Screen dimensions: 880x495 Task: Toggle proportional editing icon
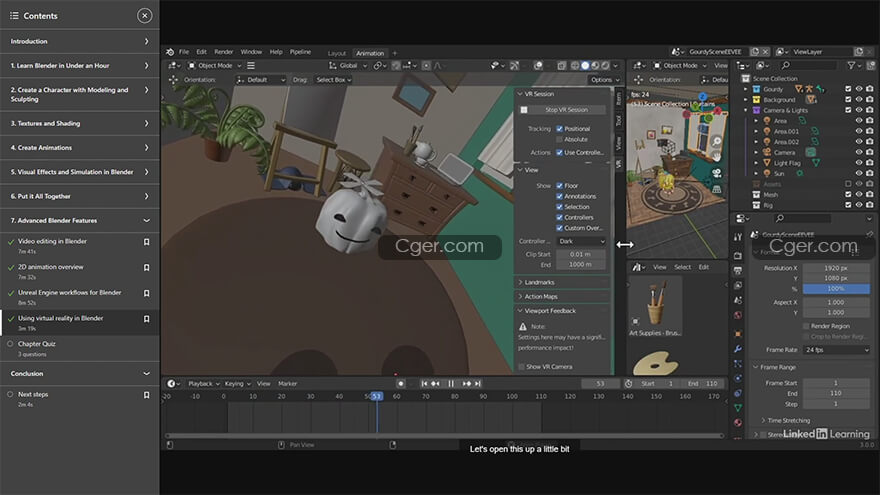click(427, 66)
